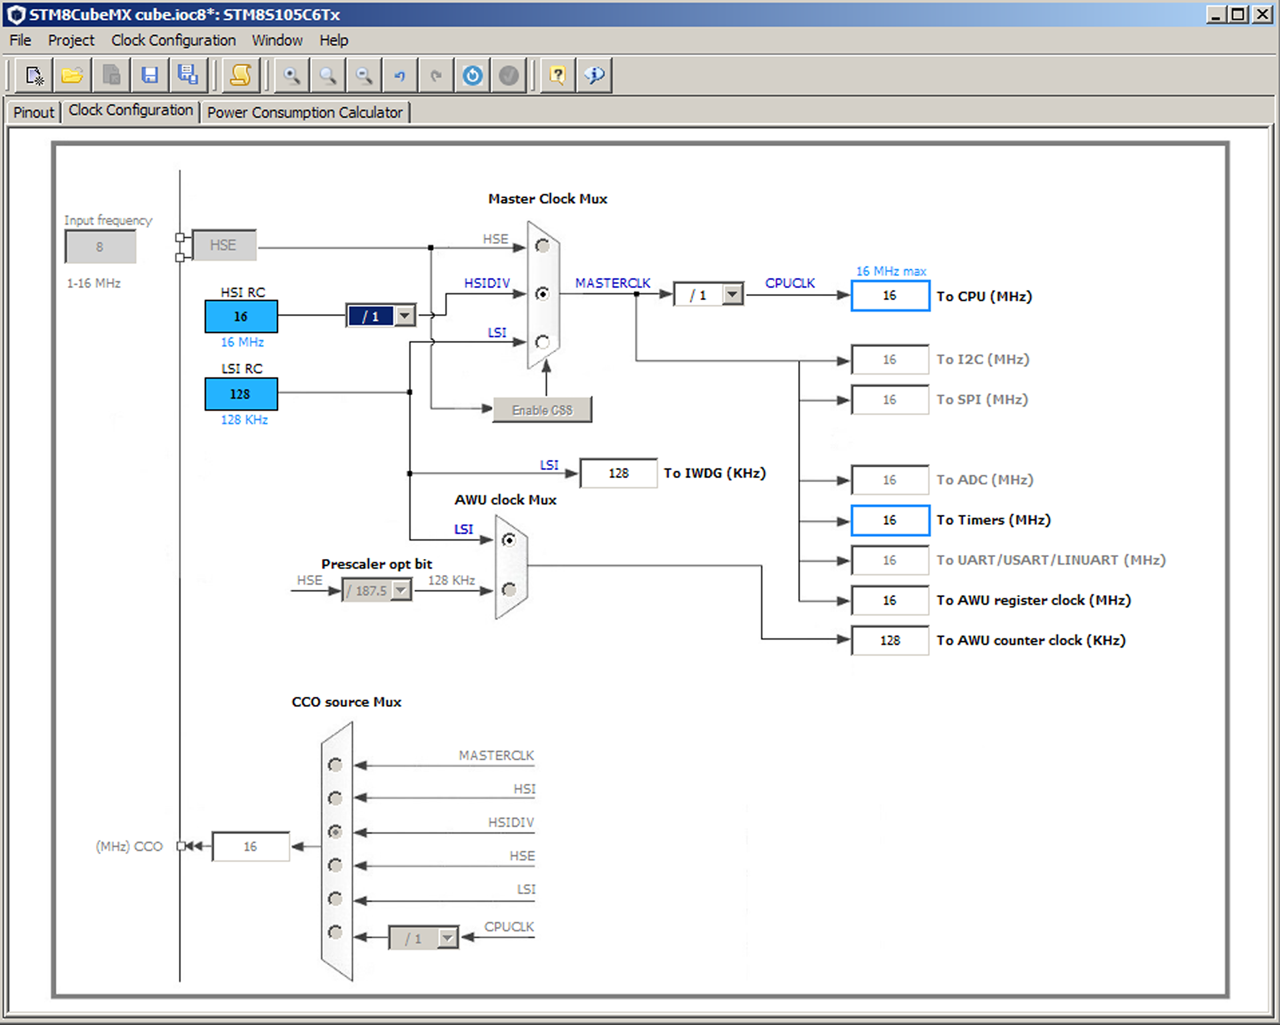Open the /187.5 prescaler opt bit dropdown
1280x1025 pixels.
tap(401, 591)
